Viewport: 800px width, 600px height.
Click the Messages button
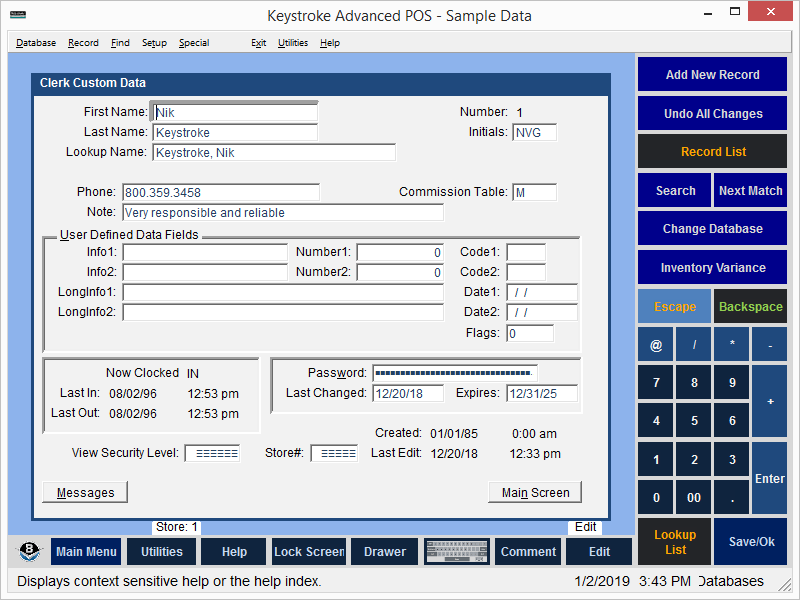pos(85,492)
